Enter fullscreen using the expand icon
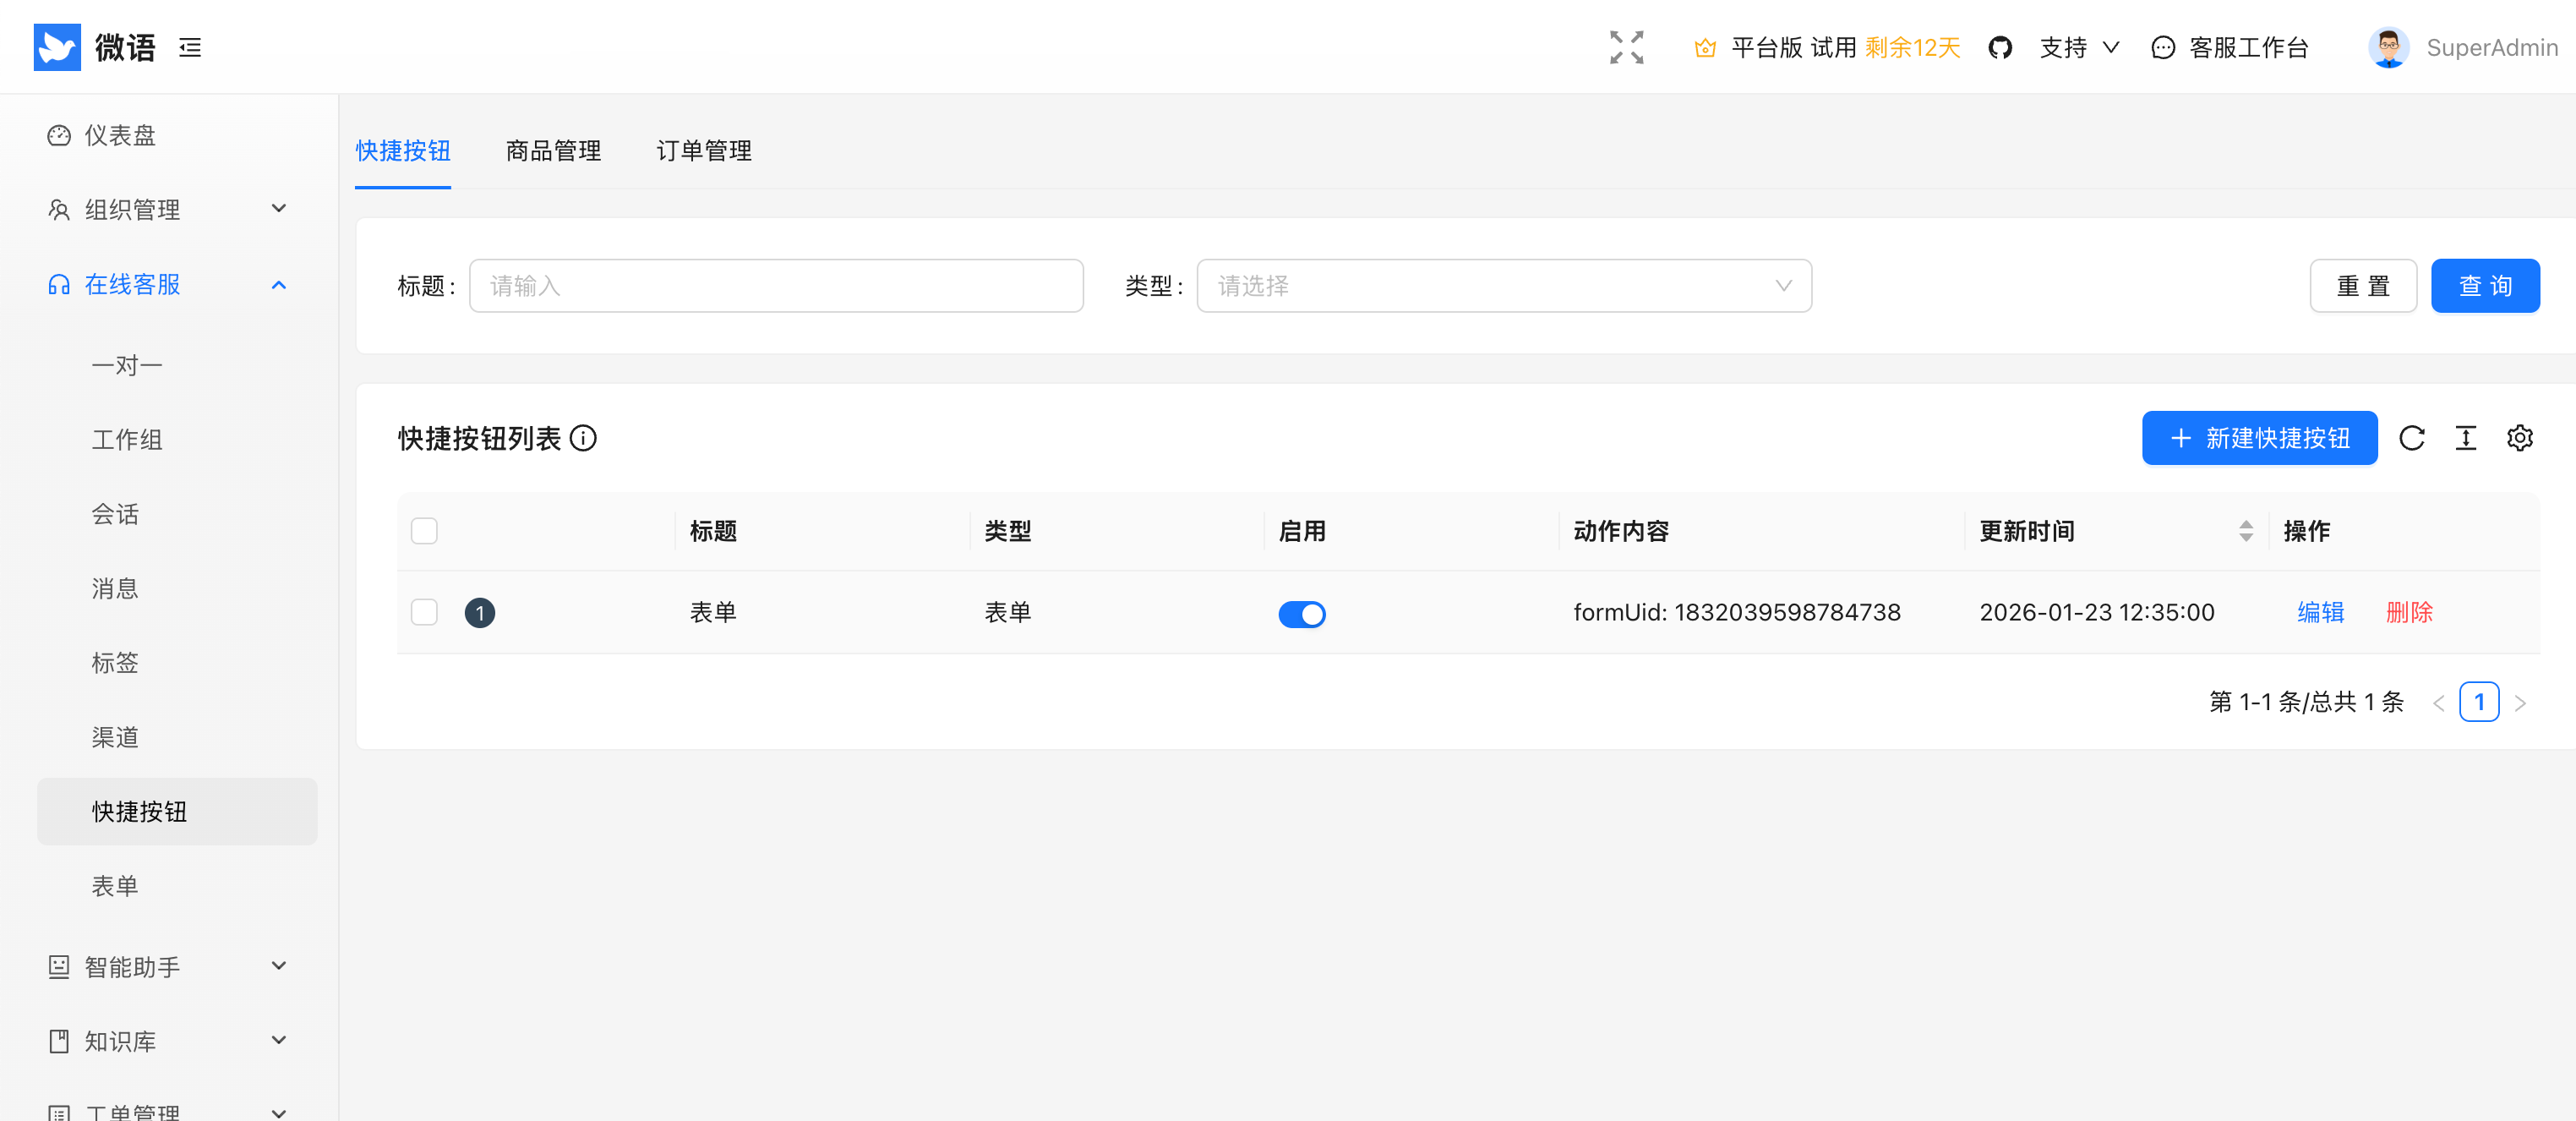 (x=1626, y=47)
